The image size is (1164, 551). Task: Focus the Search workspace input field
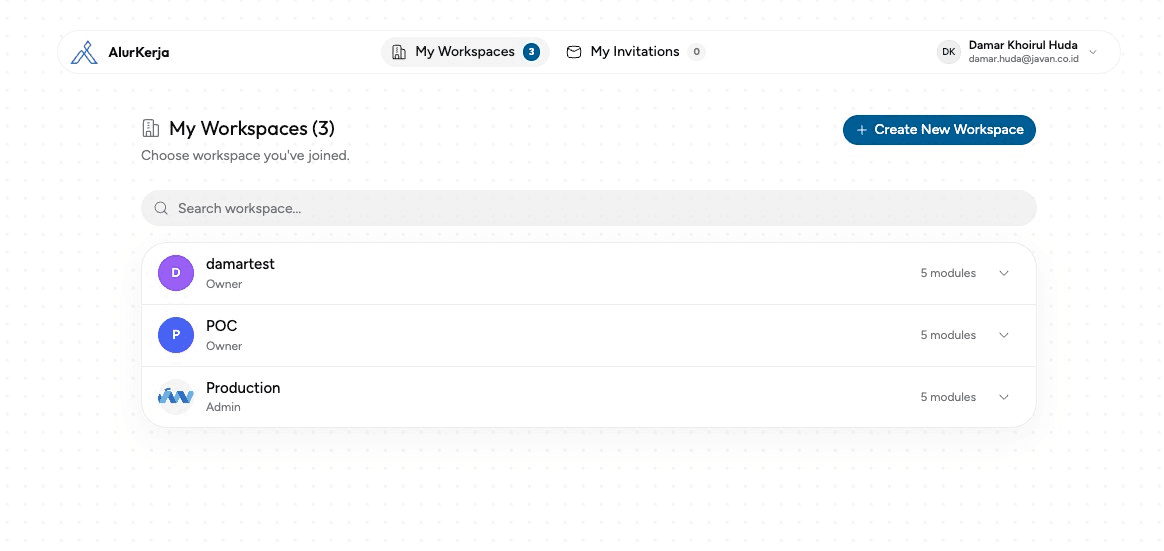coord(589,208)
